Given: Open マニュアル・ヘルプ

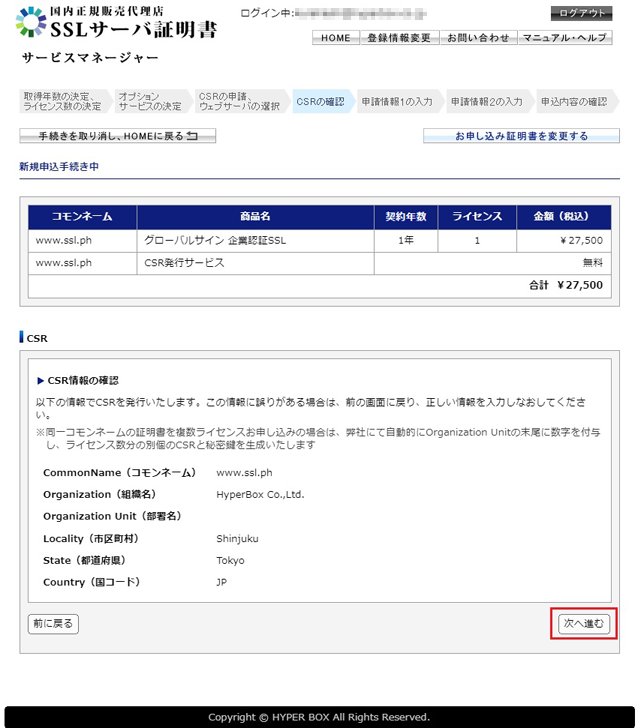Looking at the screenshot, I should pos(564,38).
